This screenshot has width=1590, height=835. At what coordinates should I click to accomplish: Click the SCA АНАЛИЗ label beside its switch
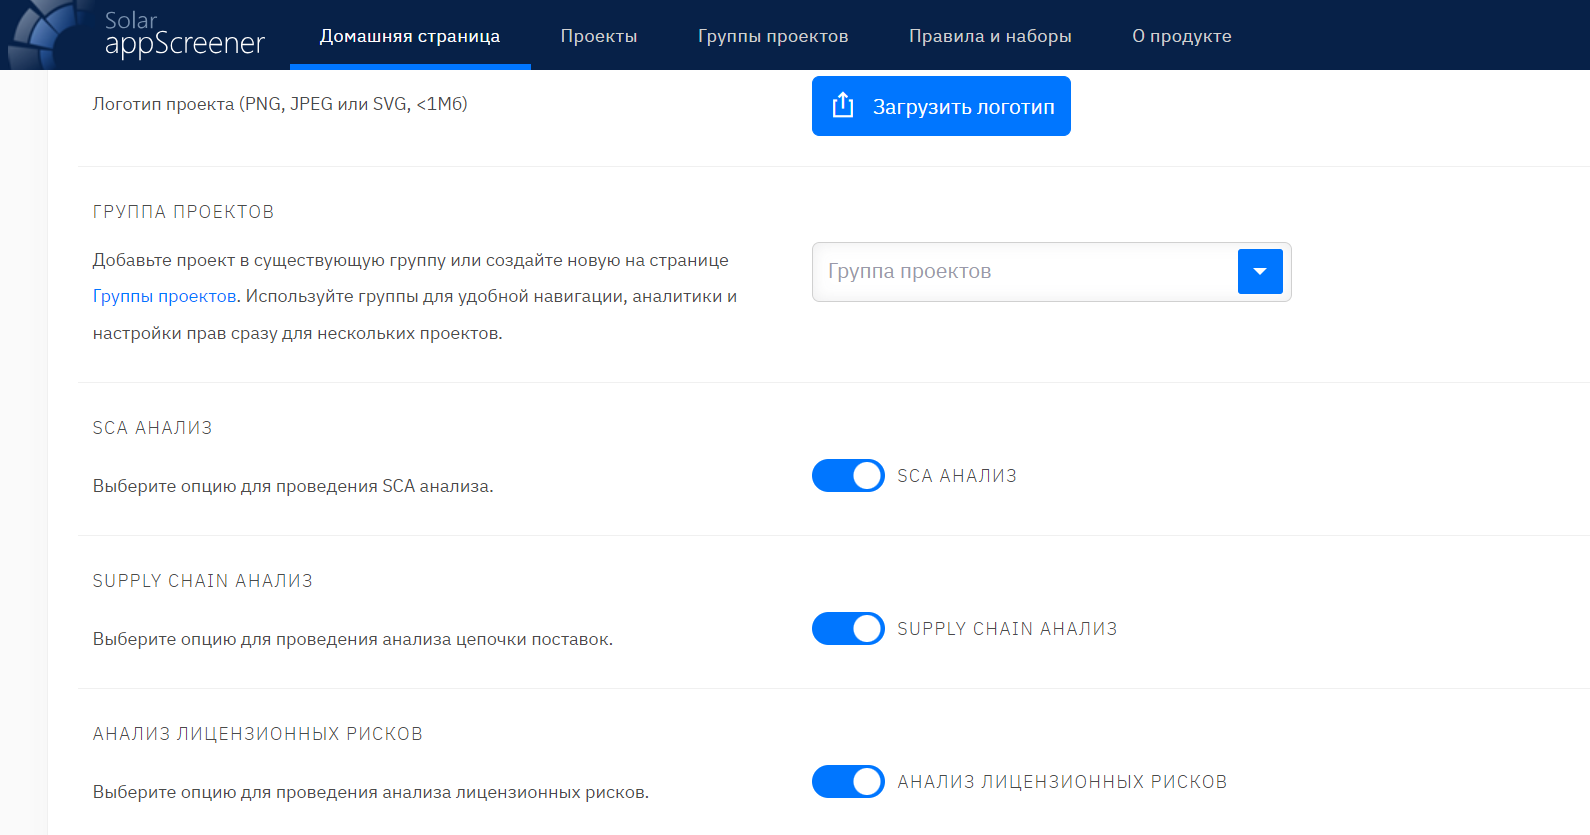[x=957, y=476]
